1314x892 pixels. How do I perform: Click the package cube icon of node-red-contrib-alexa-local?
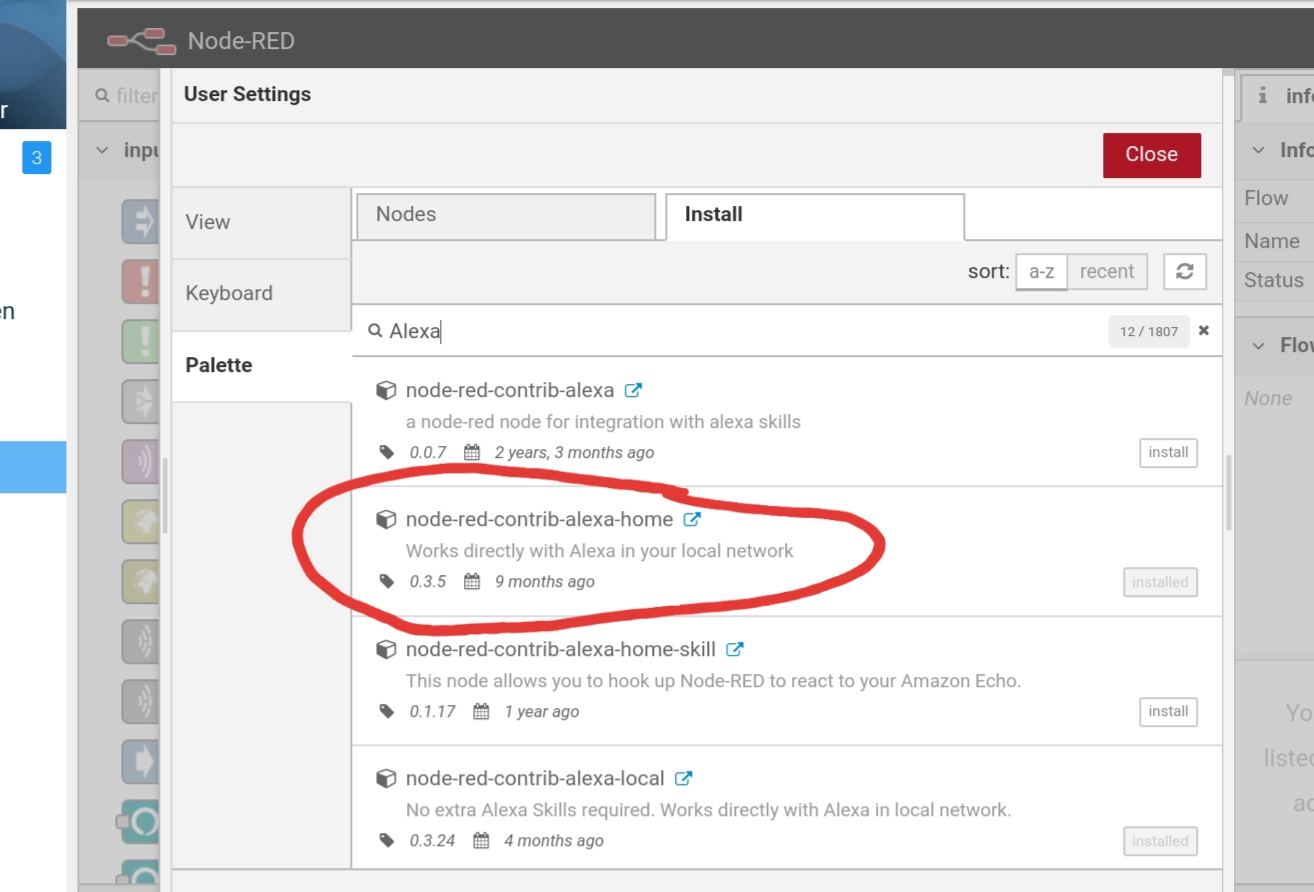[x=385, y=778]
